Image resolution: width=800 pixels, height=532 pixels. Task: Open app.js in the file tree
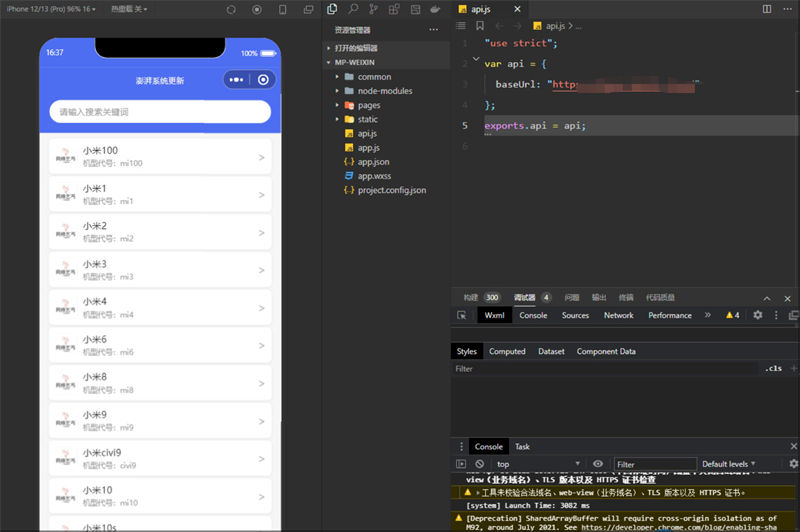coord(368,148)
